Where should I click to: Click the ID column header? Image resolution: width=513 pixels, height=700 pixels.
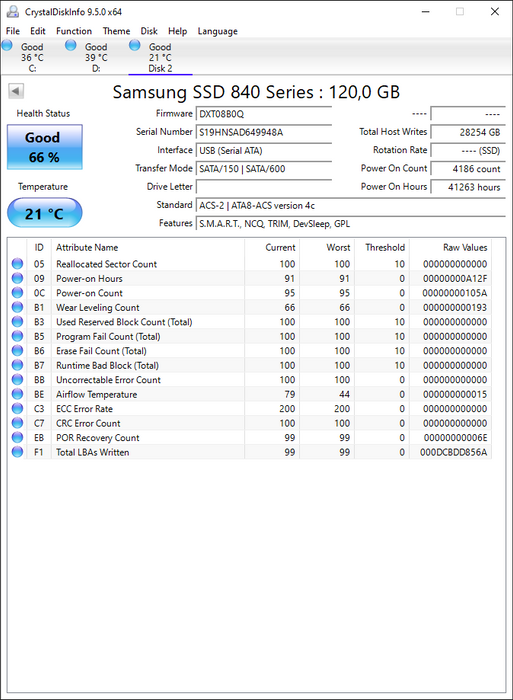tap(39, 247)
